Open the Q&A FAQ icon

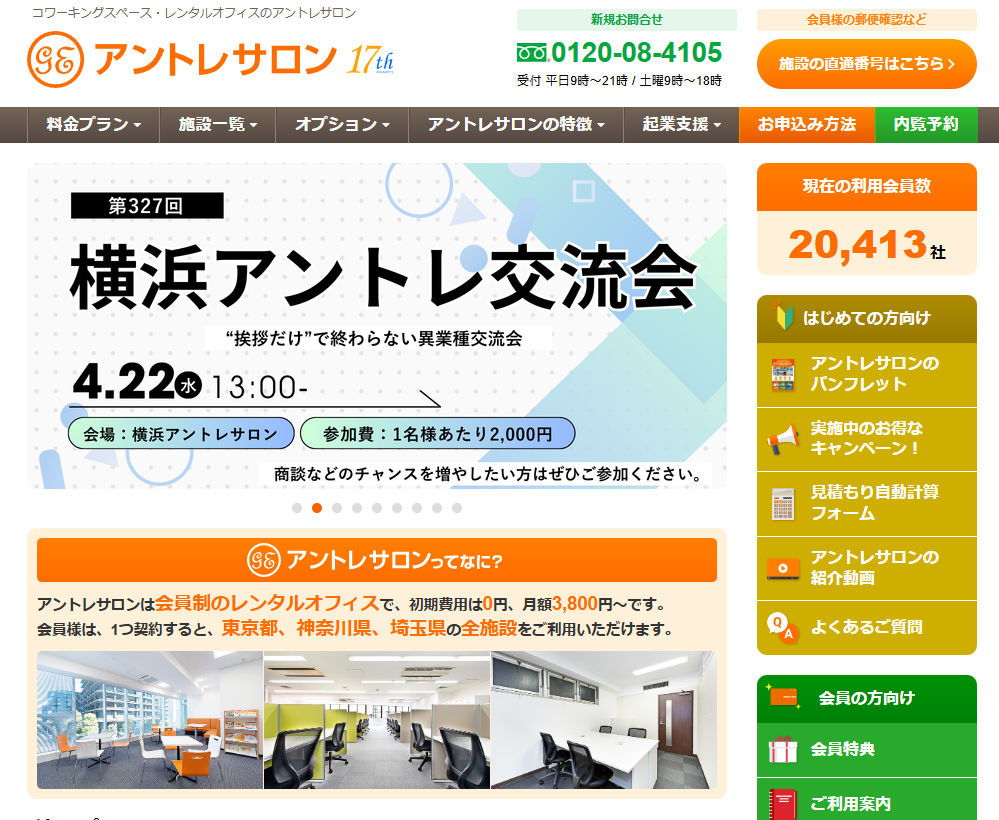click(782, 628)
